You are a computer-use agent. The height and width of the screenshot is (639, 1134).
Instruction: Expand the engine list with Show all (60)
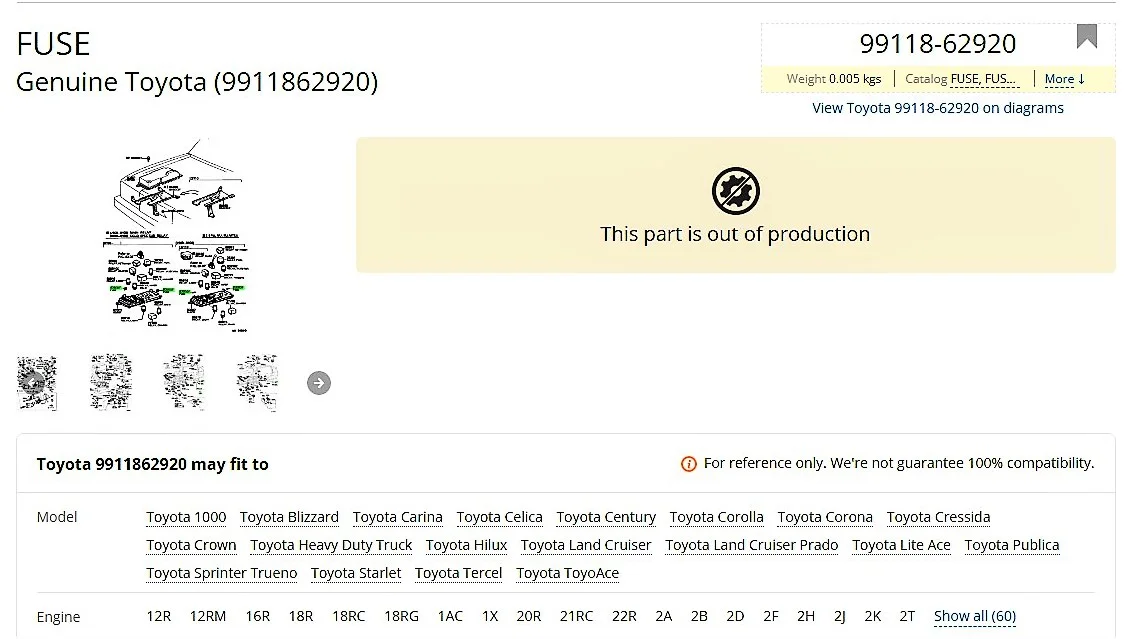tap(974, 616)
